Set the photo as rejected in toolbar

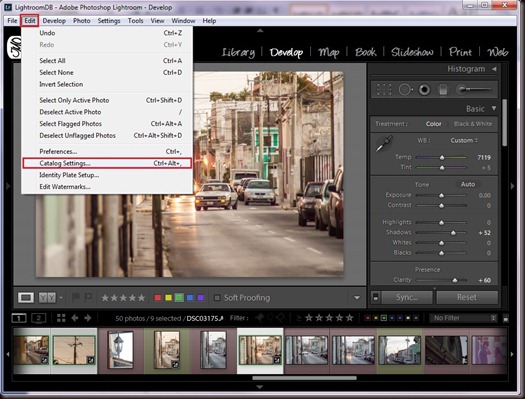point(88,297)
